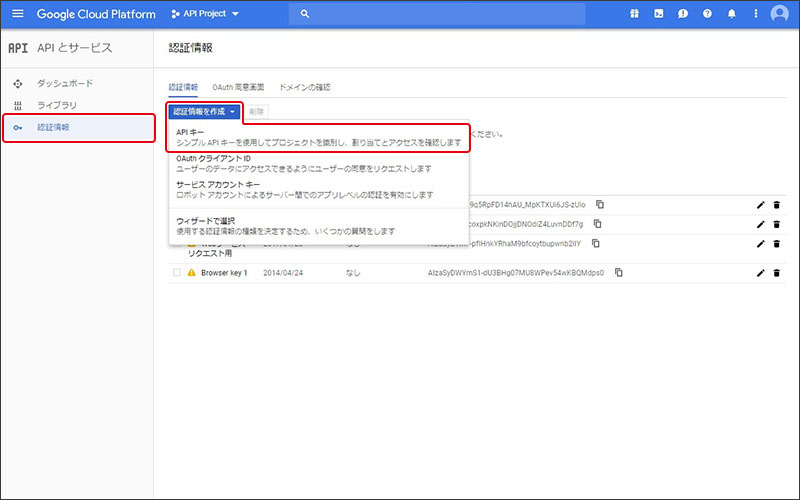800x500 pixels.
Task: Show notifications bell
Action: click(732, 14)
